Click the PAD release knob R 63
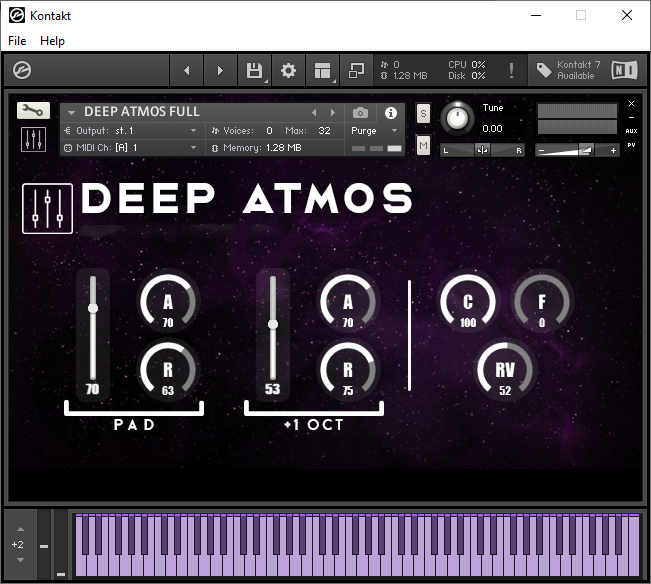 [168, 369]
